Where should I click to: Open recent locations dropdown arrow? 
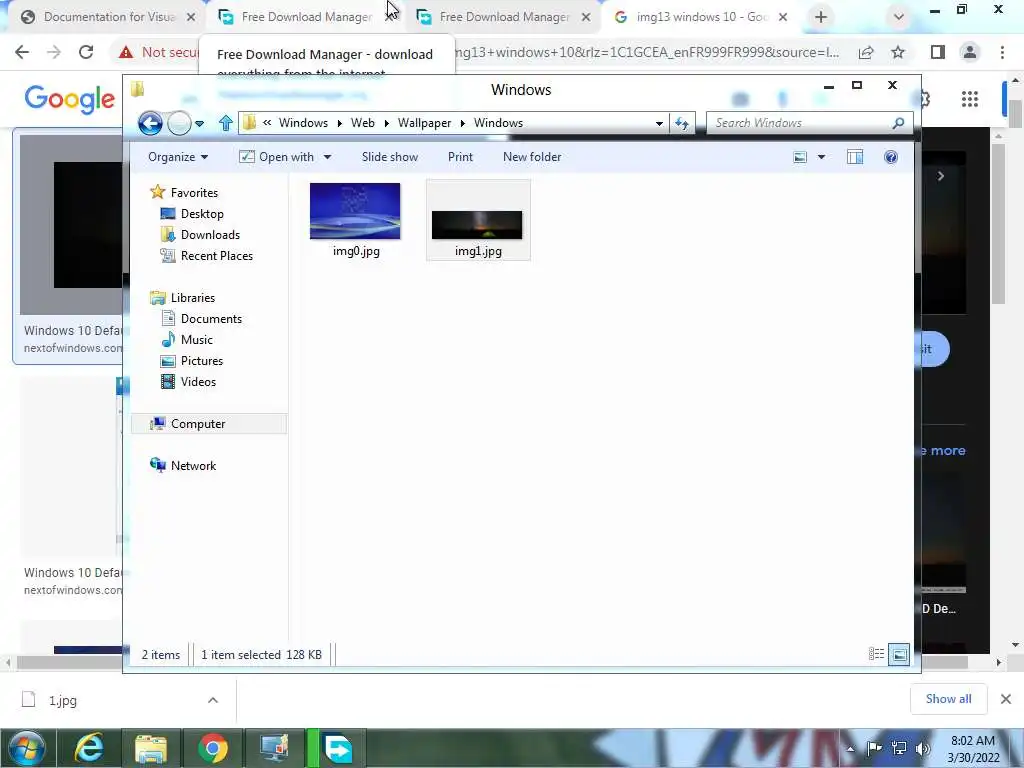pyautogui.click(x=199, y=123)
